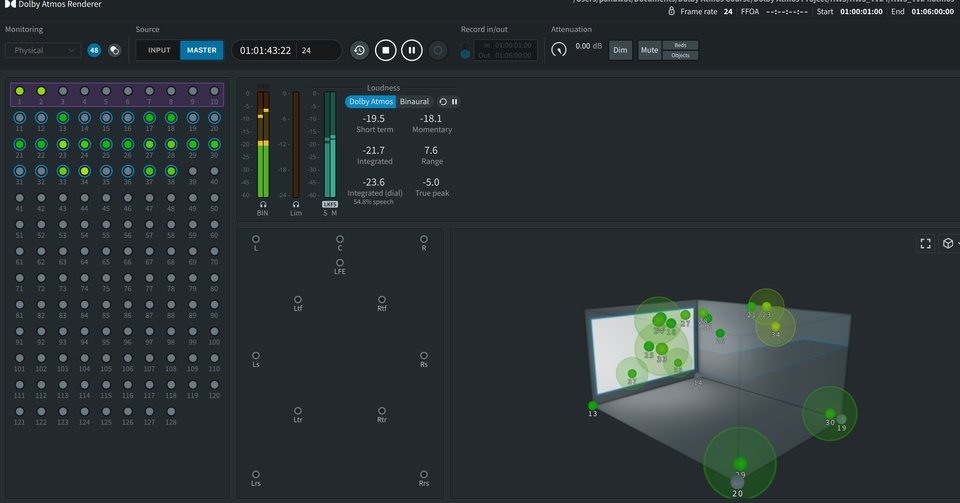Open the Physical monitoring dropdown
Viewport: 960px width, 503px height.
click(x=43, y=50)
